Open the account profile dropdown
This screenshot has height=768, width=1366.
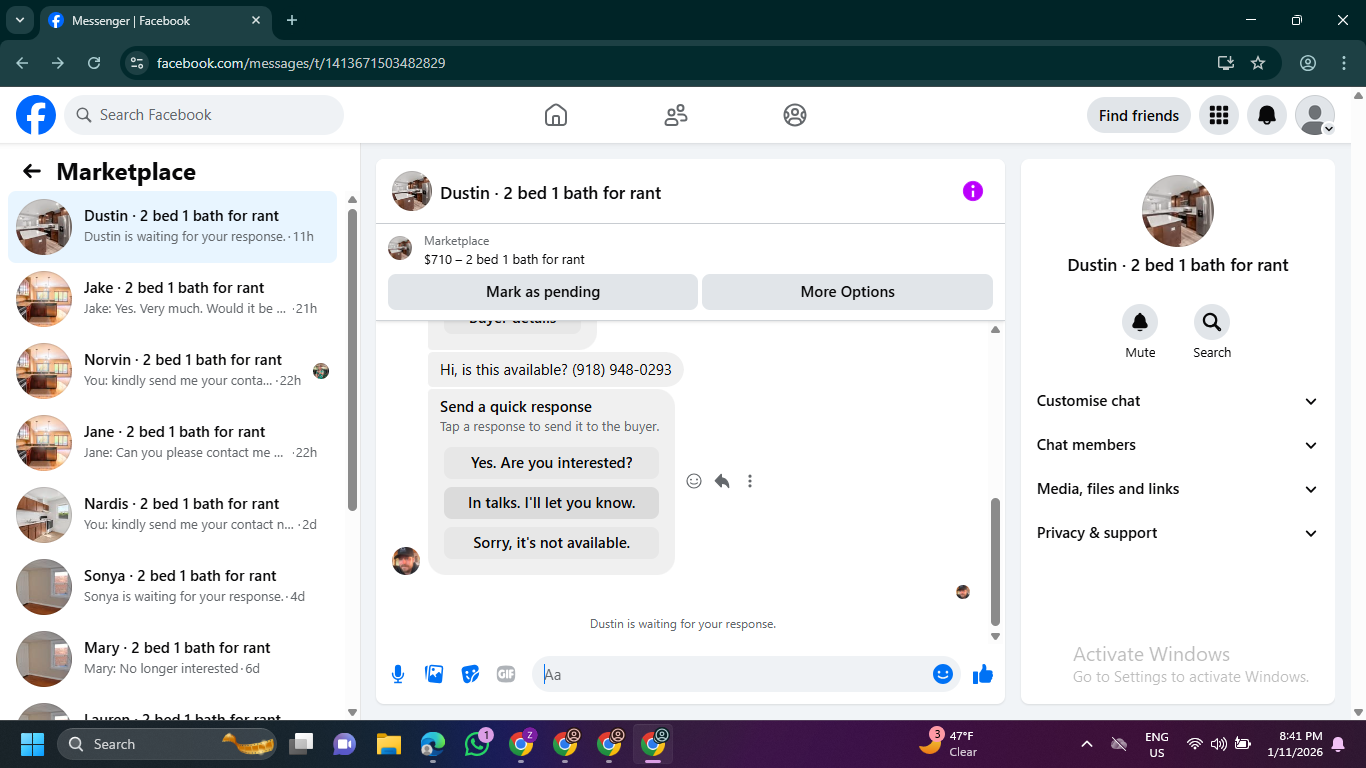[1315, 115]
